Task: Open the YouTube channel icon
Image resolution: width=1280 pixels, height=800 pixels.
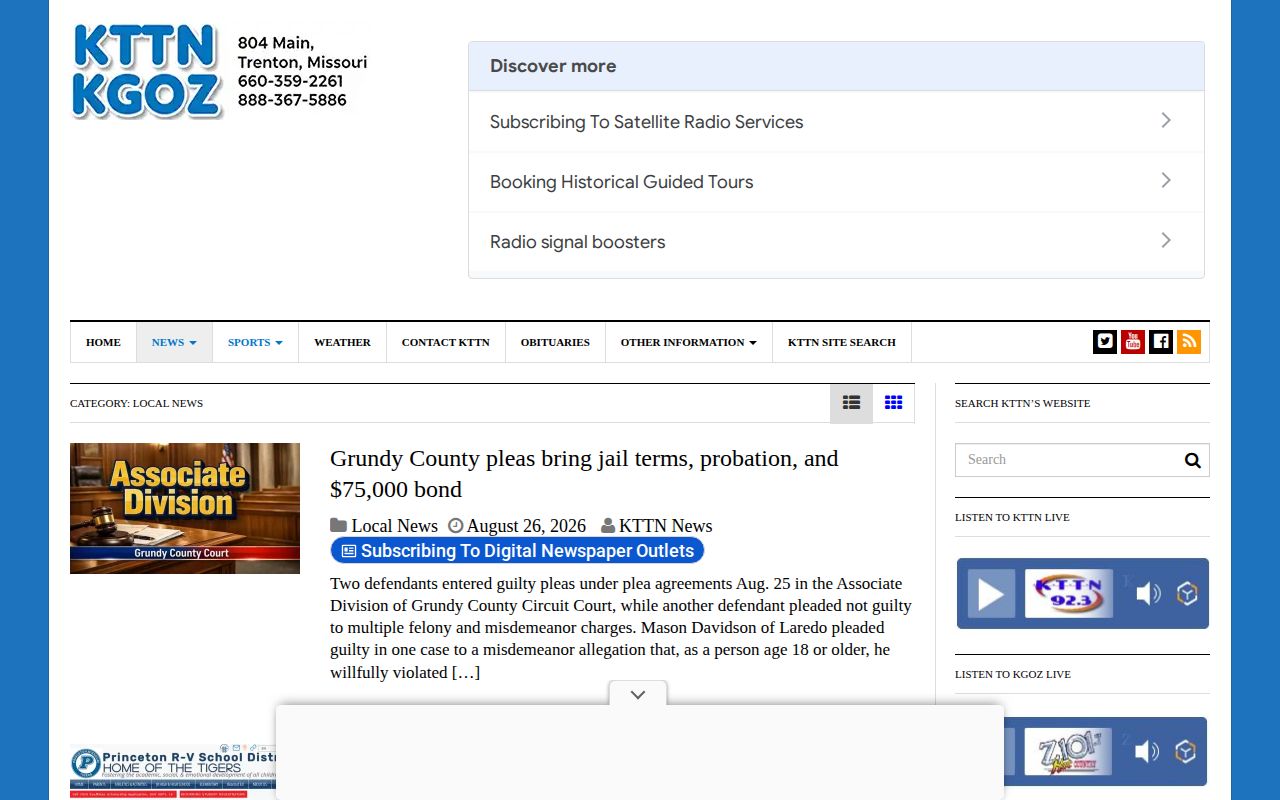Action: [x=1133, y=342]
